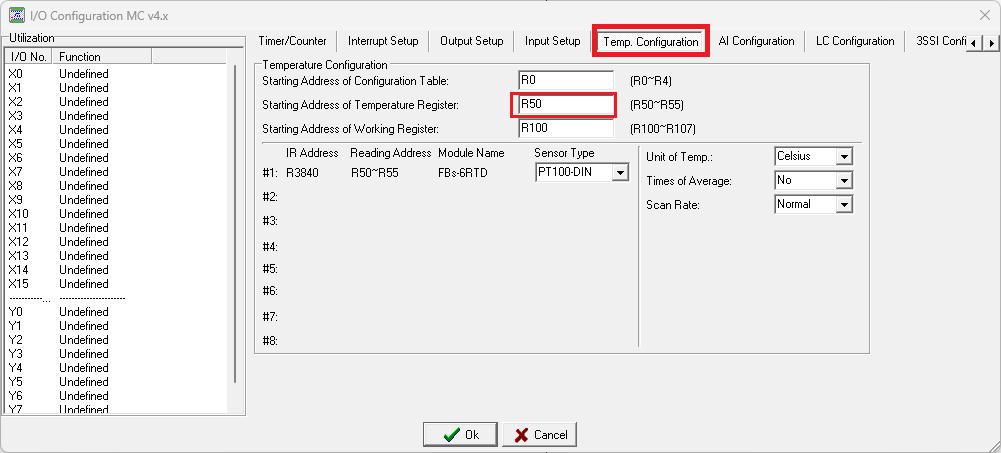Screen dimensions: 1001x453
Task: Open the LC Configuration tab
Action: (854, 41)
